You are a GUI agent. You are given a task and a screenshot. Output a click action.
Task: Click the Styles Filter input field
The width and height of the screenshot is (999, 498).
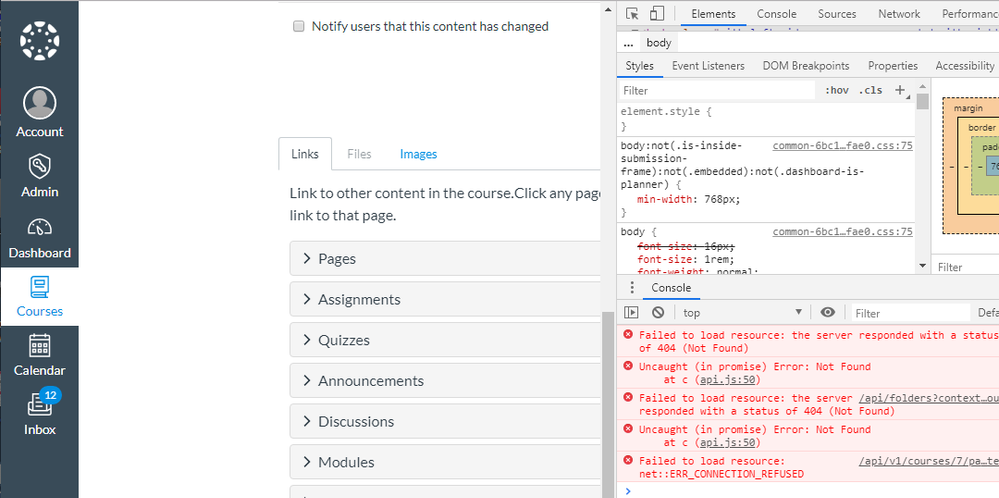(x=718, y=91)
